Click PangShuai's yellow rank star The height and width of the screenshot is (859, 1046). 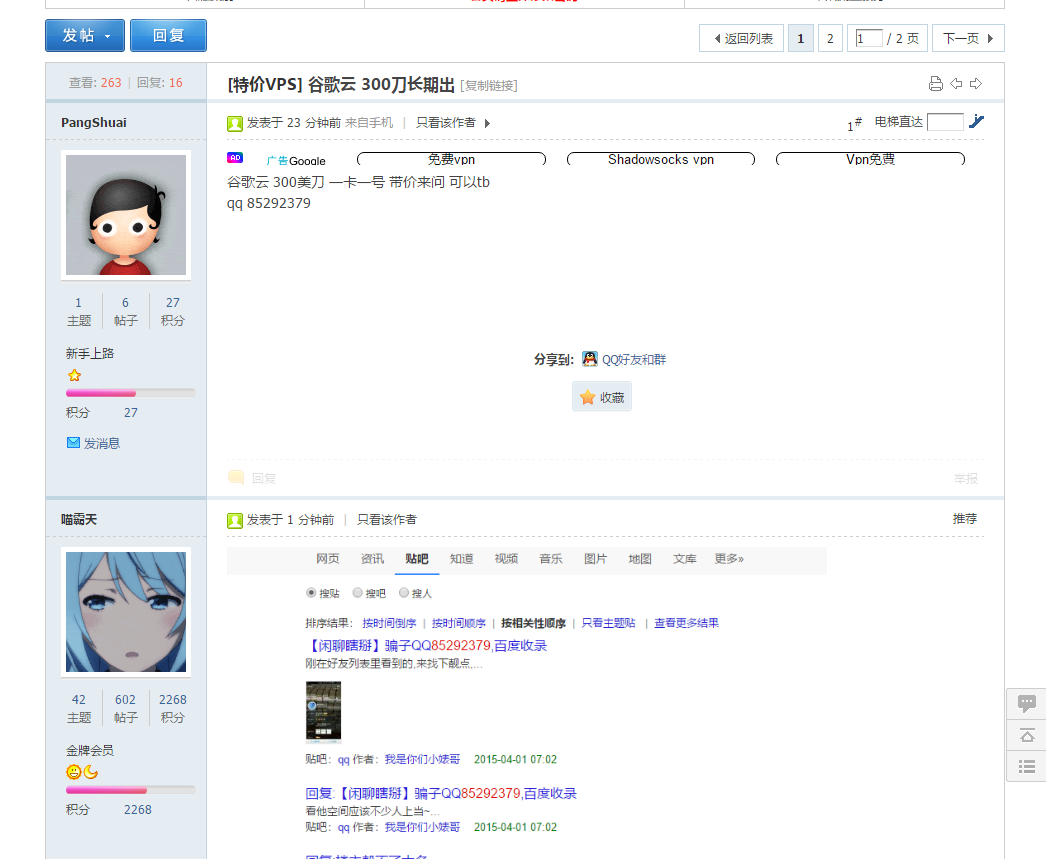point(74,375)
